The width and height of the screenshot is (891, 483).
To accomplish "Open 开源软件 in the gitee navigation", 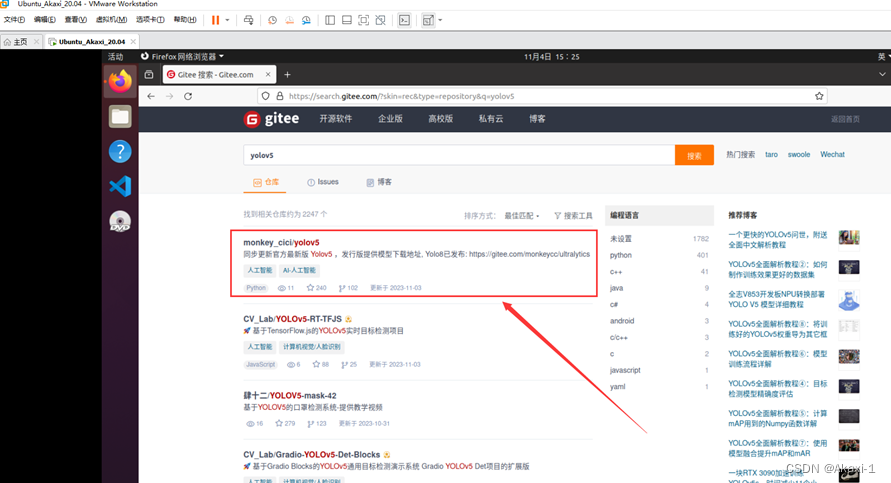I will [x=335, y=119].
